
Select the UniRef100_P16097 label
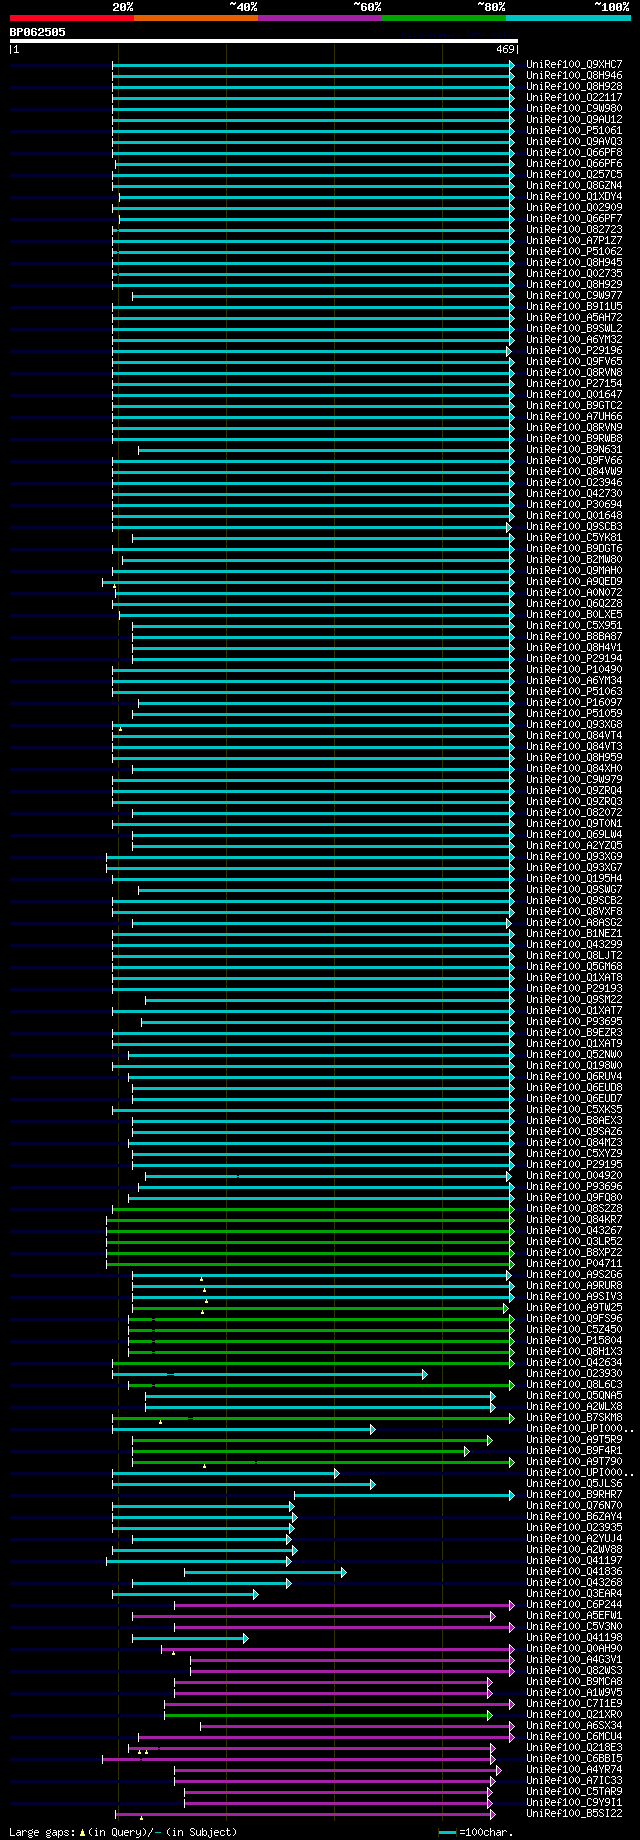(574, 702)
